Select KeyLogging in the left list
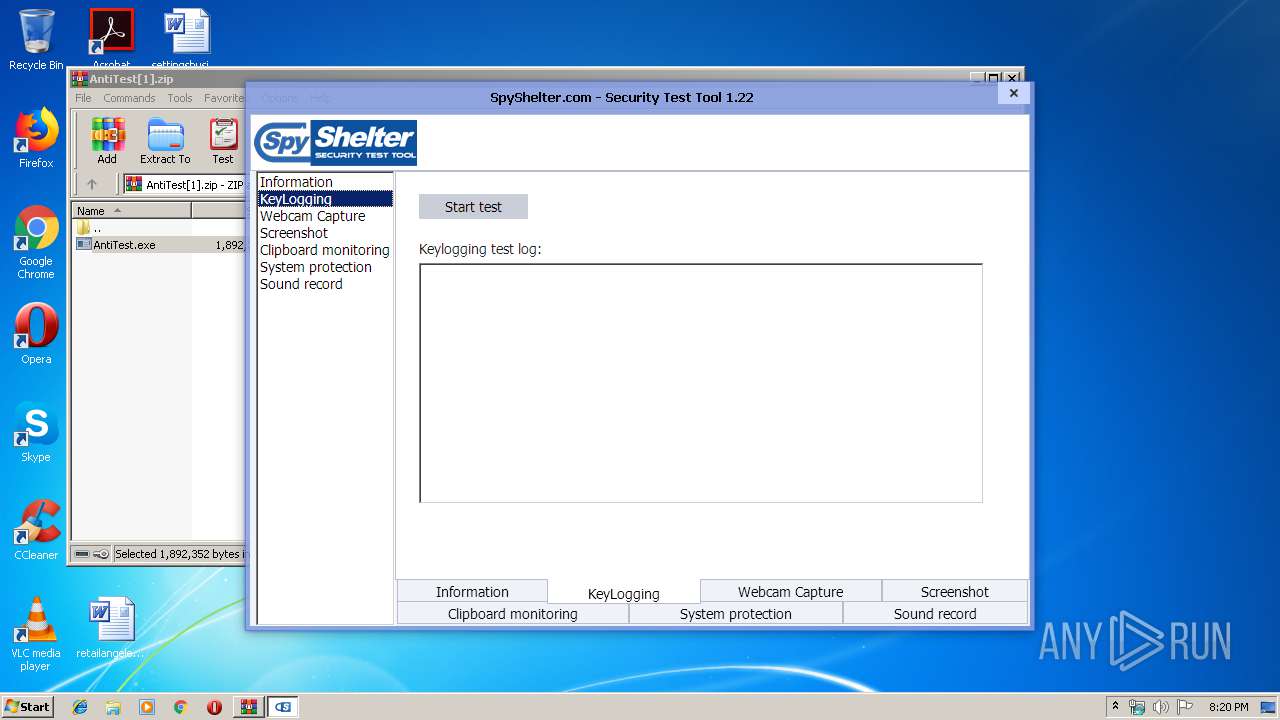Screen dimensions: 1280x720 (x=325, y=199)
